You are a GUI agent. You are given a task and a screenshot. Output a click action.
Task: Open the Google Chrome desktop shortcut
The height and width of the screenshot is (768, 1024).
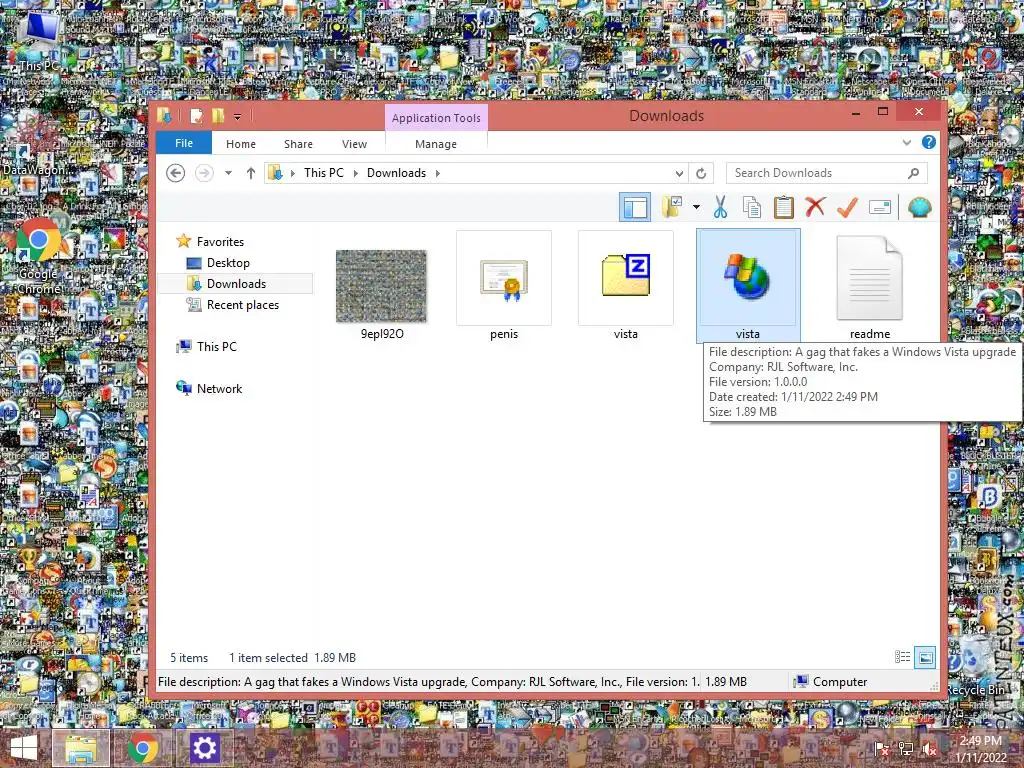39,256
